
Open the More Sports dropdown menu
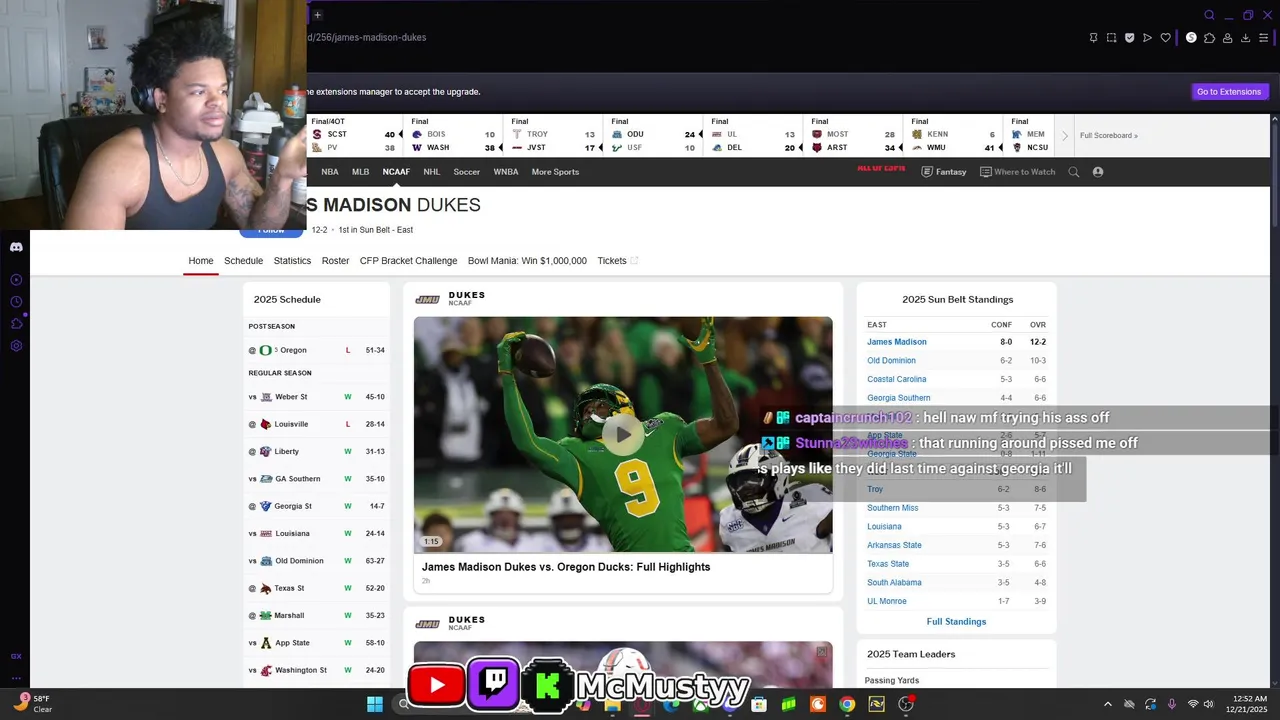(x=555, y=172)
